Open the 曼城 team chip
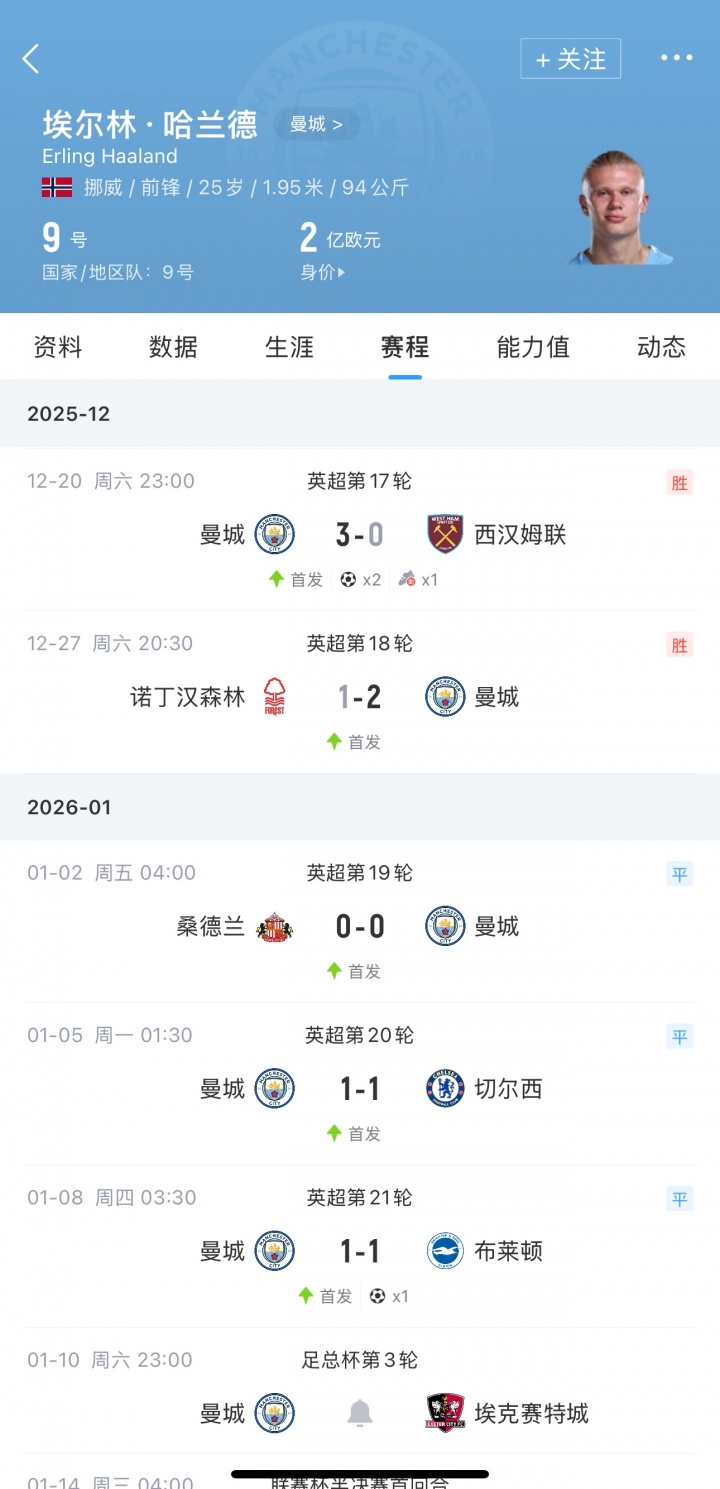This screenshot has width=720, height=1489. click(x=315, y=124)
